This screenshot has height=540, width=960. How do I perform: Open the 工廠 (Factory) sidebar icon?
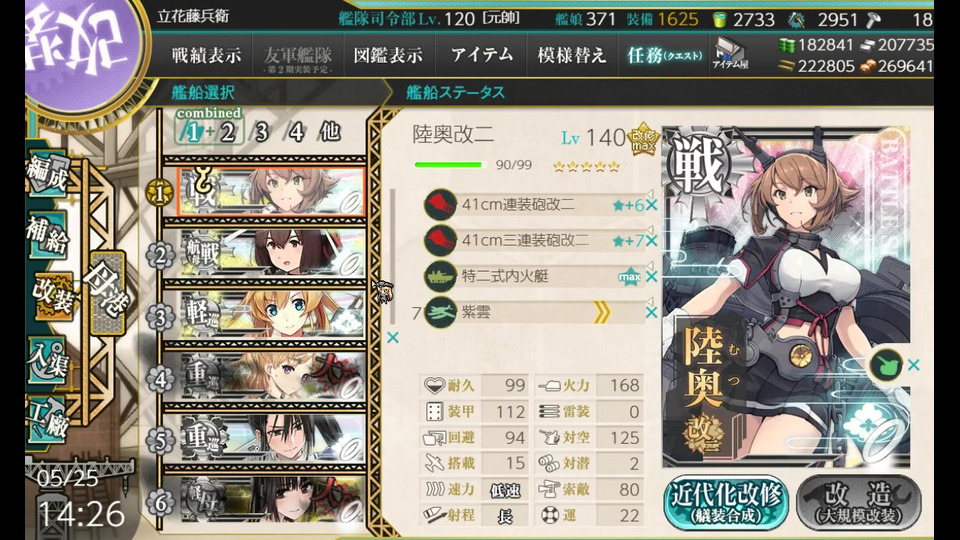click(48, 420)
